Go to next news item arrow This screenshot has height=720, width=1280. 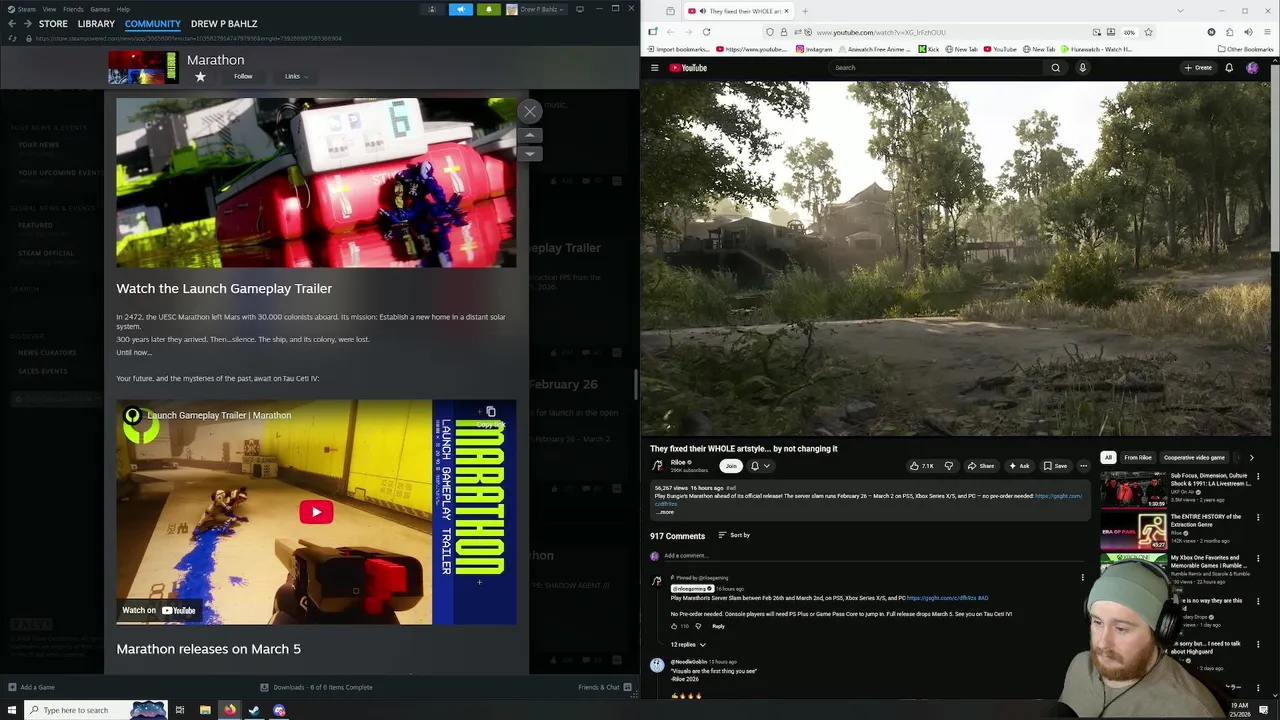pos(530,153)
